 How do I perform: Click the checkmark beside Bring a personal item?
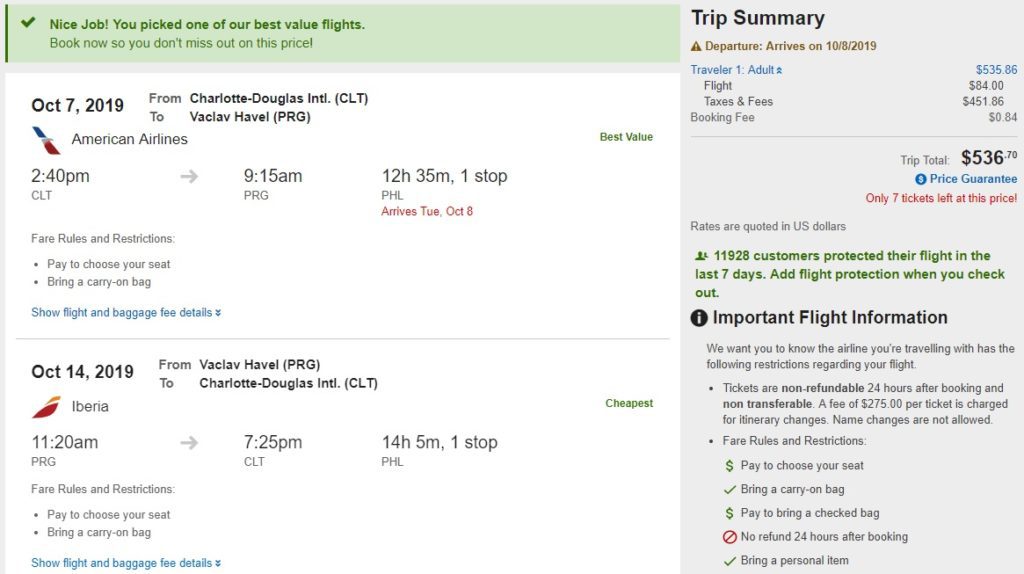click(730, 561)
